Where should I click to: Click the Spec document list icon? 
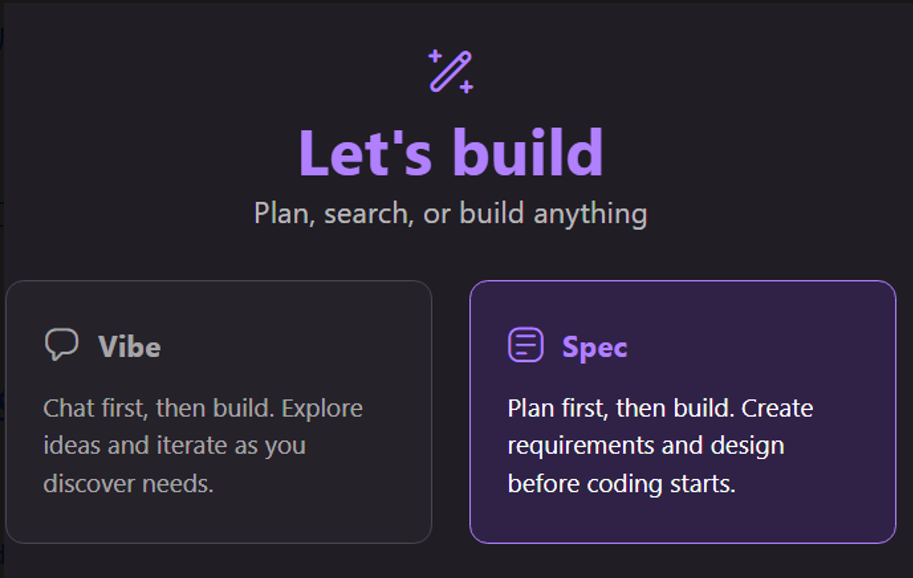point(526,345)
